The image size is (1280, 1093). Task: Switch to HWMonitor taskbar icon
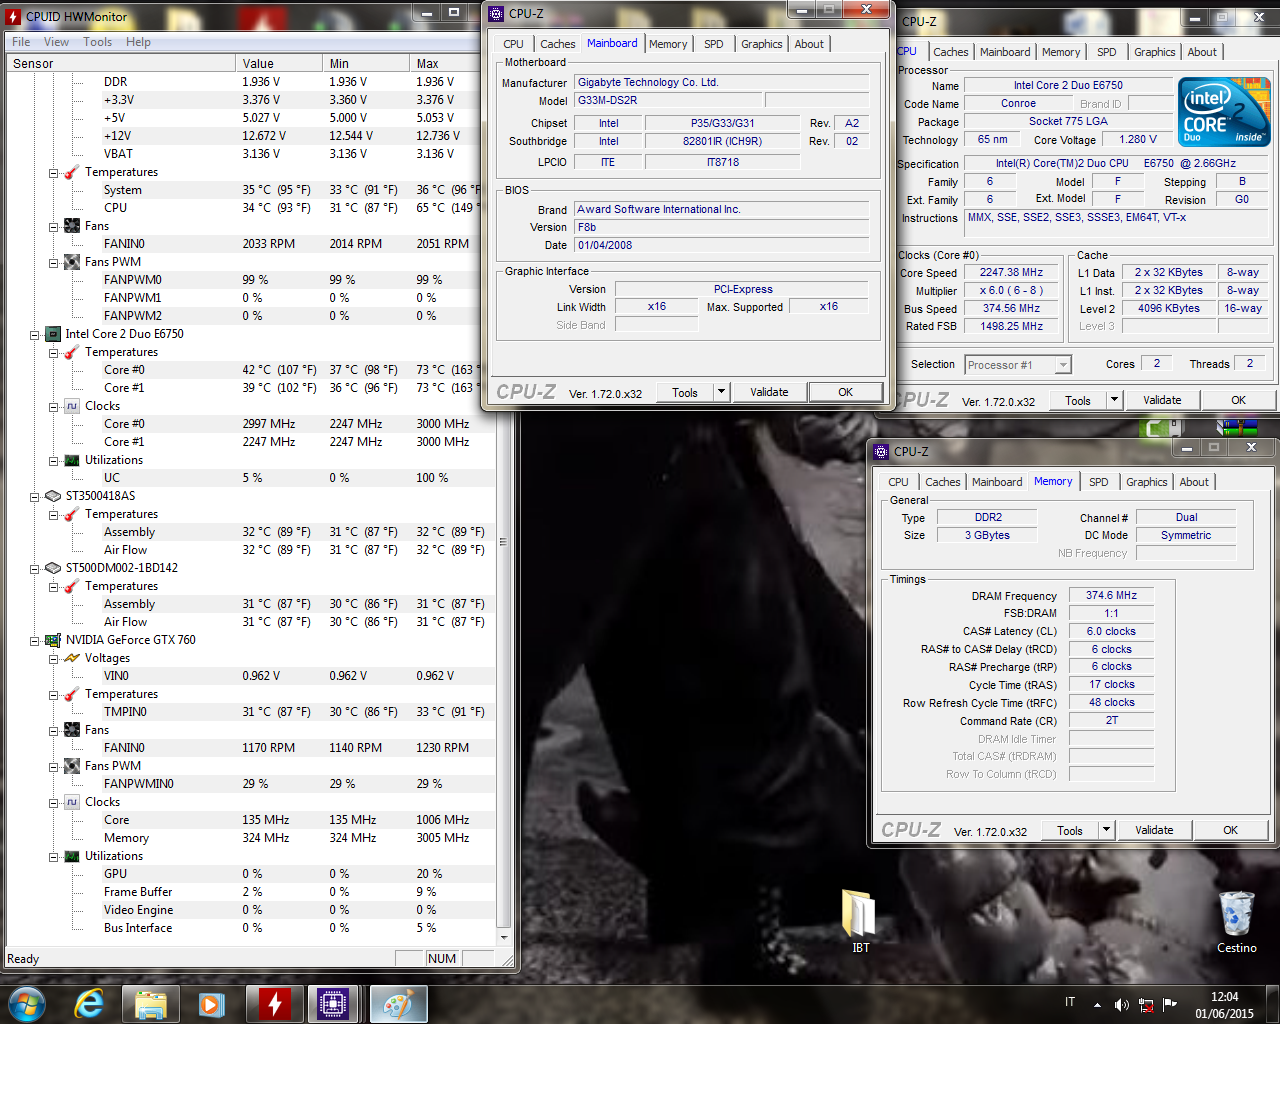click(x=274, y=1004)
